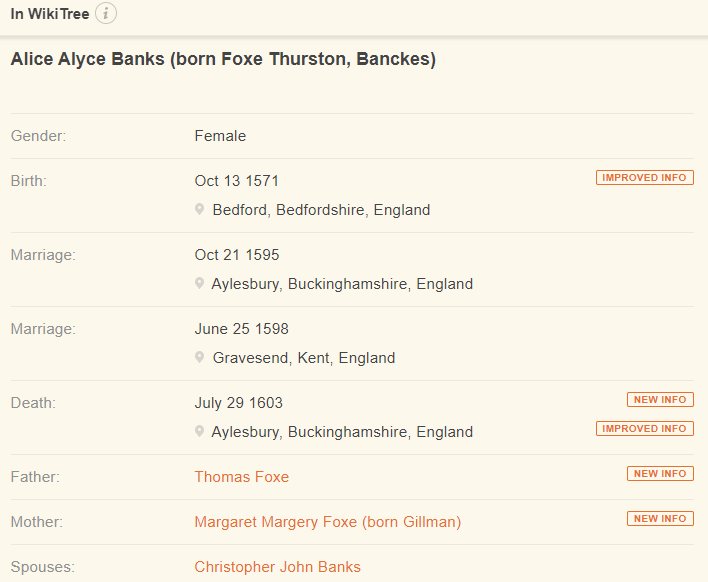Screen dimensions: 708x582
Task: Select Gravesend, Kent, England place text
Action: (x=304, y=358)
